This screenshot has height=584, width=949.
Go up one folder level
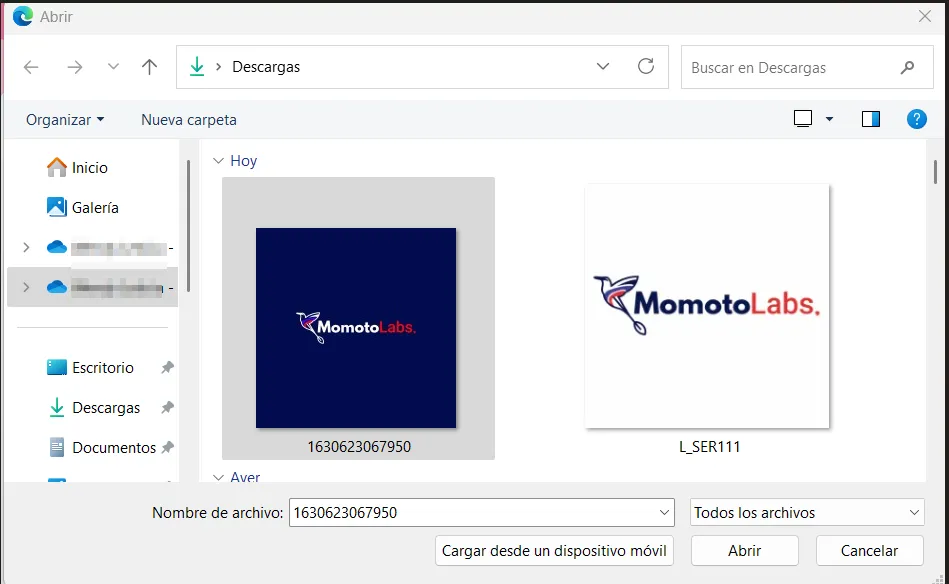tap(148, 66)
